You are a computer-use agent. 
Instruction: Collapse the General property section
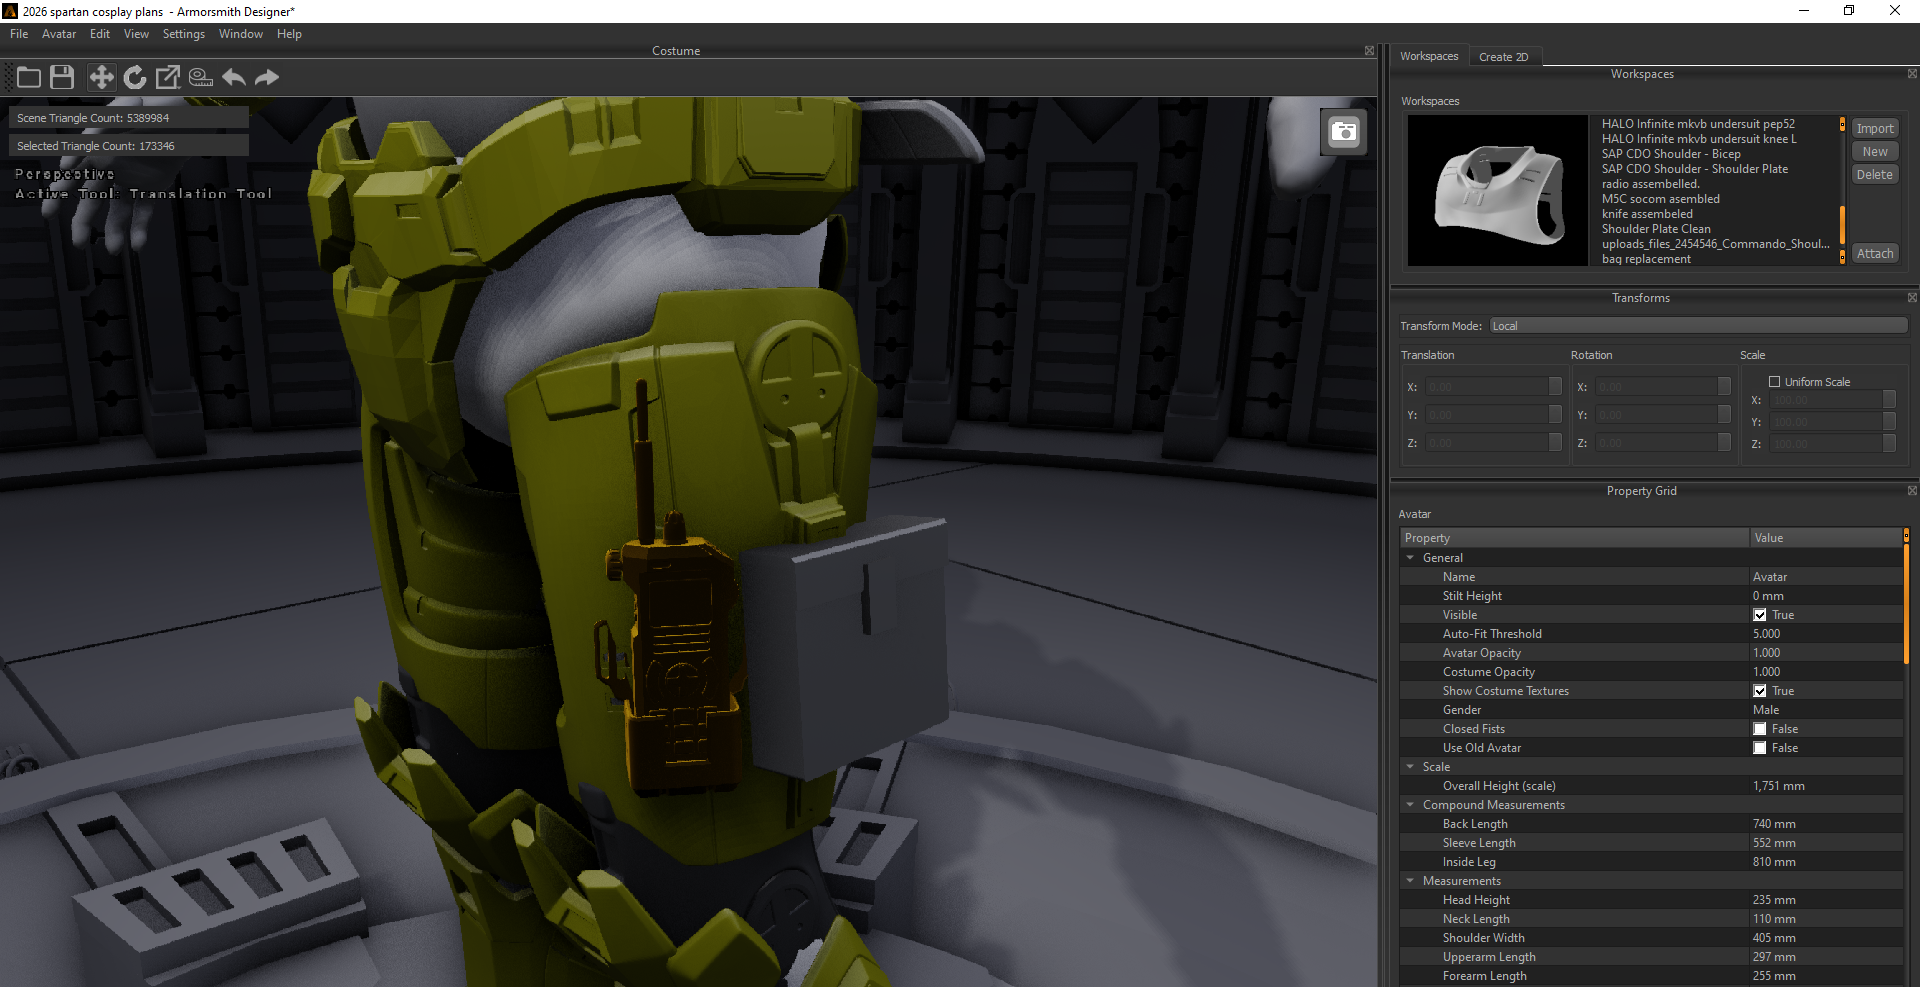[x=1409, y=557]
